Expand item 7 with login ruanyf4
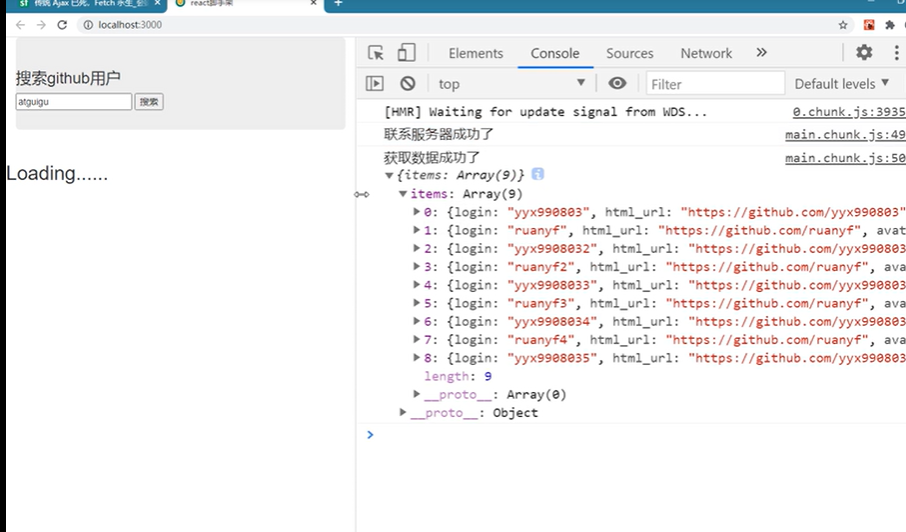 416,339
